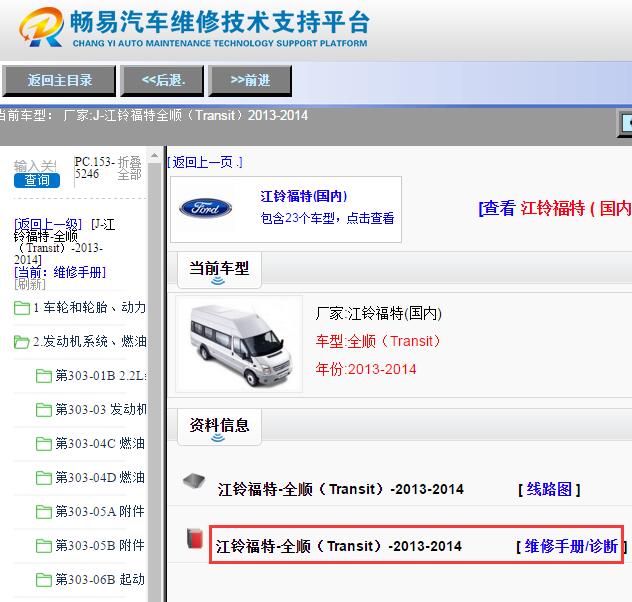The width and height of the screenshot is (632, 602).
Task: Open folder icon for 1 车轮和轮胎
Action: pos(22,308)
